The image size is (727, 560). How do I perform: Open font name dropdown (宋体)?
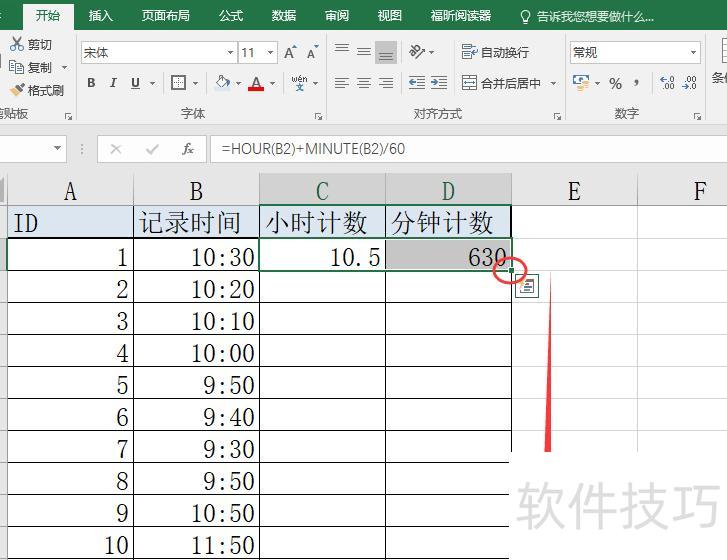pos(230,52)
